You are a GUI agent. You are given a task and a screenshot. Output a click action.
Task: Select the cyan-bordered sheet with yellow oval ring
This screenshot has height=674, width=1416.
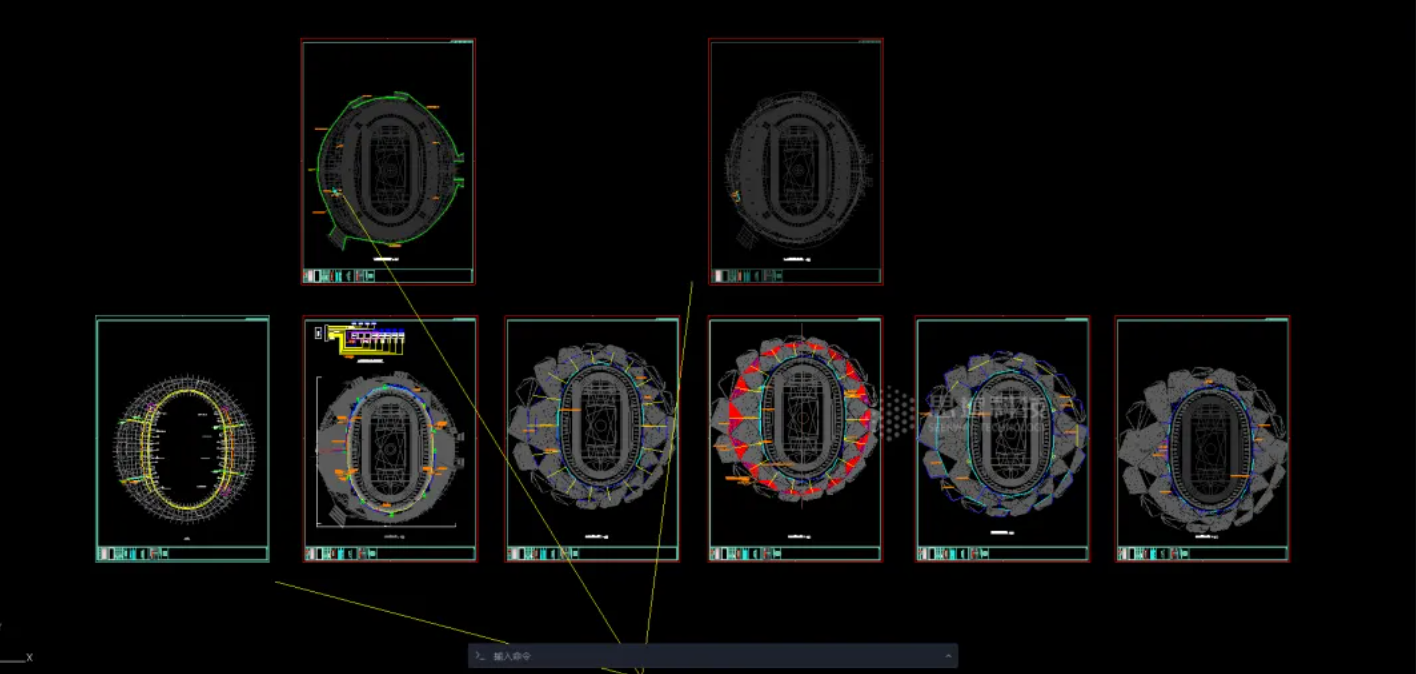182,439
